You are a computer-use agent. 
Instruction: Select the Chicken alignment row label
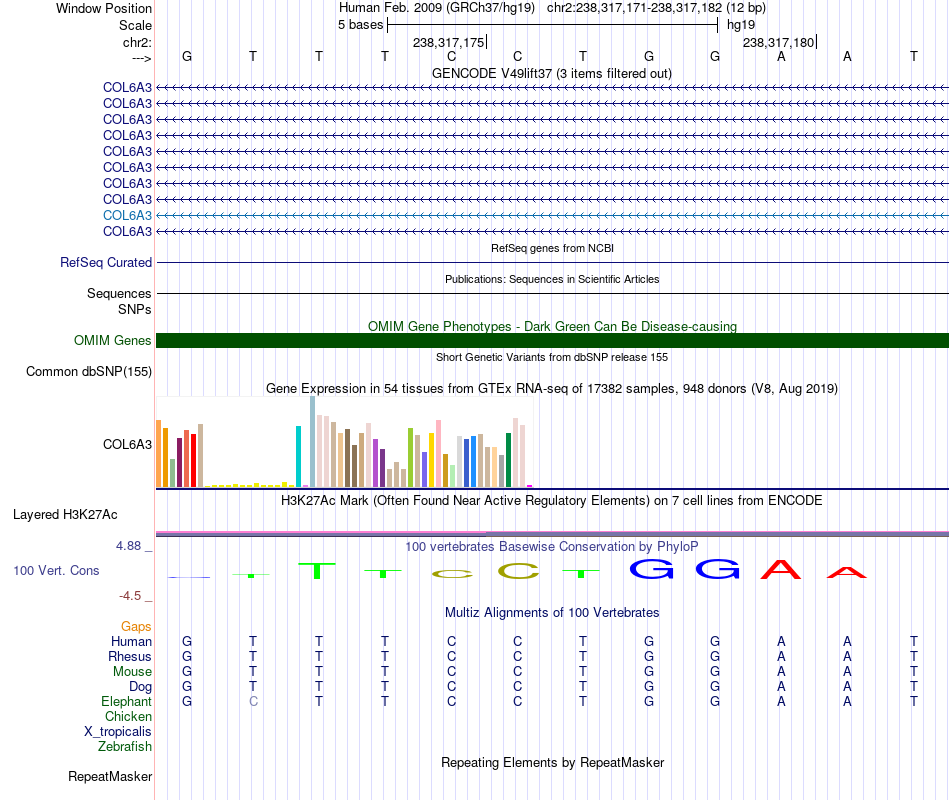click(128, 716)
